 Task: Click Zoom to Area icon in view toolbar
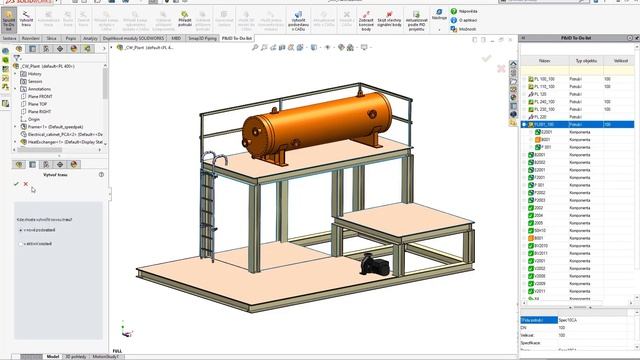[264, 48]
